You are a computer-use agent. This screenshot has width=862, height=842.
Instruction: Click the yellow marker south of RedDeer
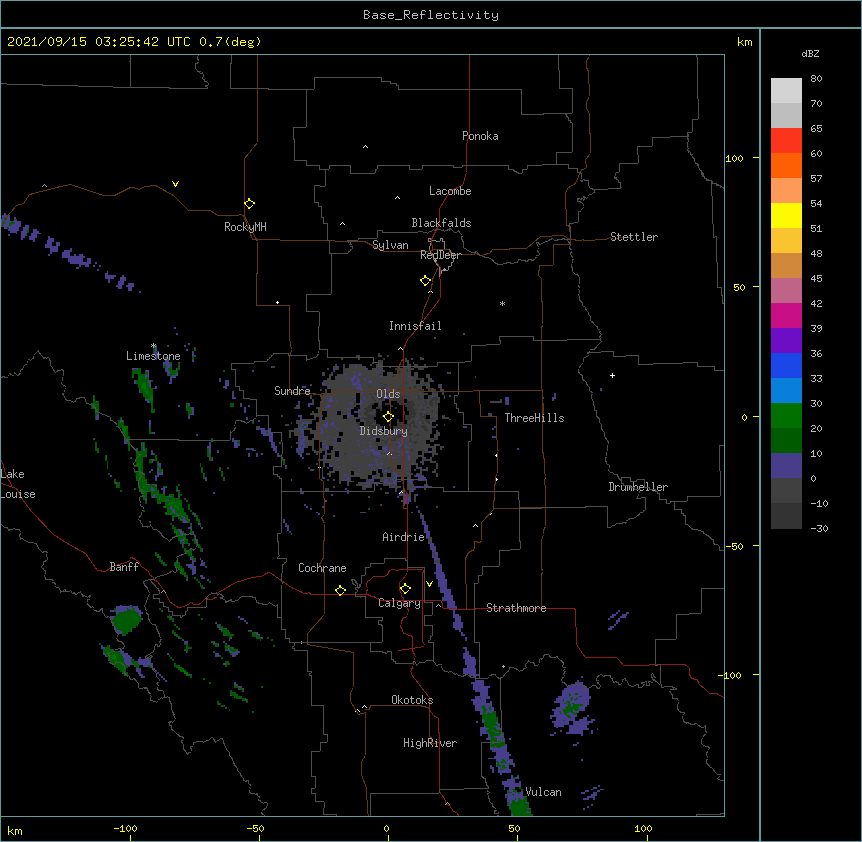[x=425, y=281]
